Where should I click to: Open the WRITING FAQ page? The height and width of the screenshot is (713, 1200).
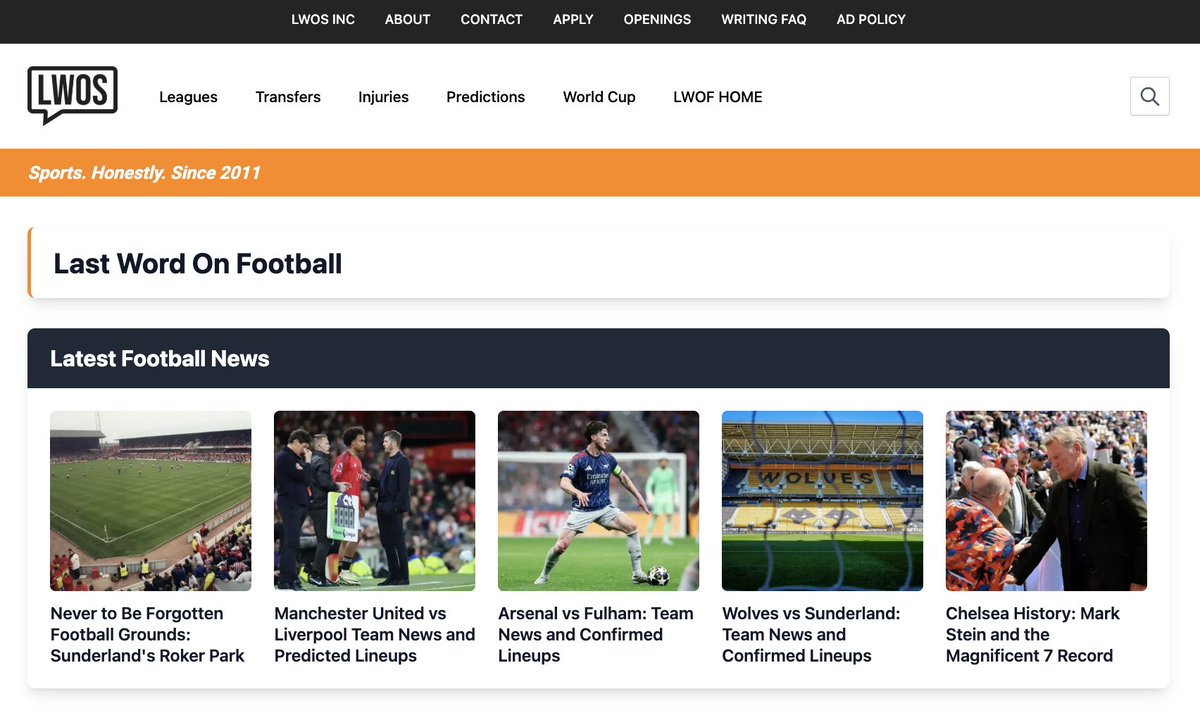pos(764,19)
